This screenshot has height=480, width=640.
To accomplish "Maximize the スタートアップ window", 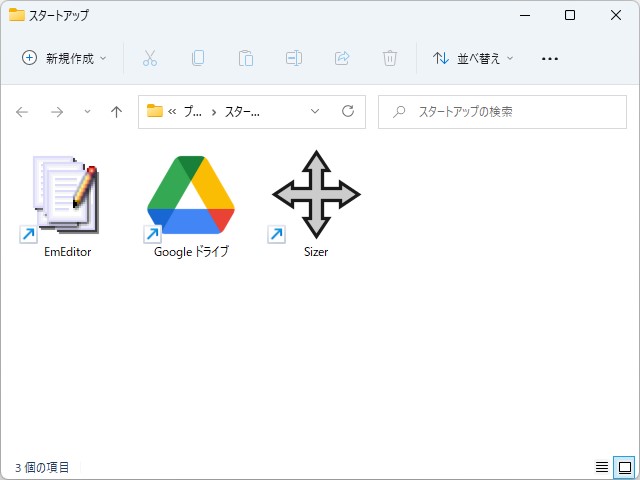I will pyautogui.click(x=570, y=16).
